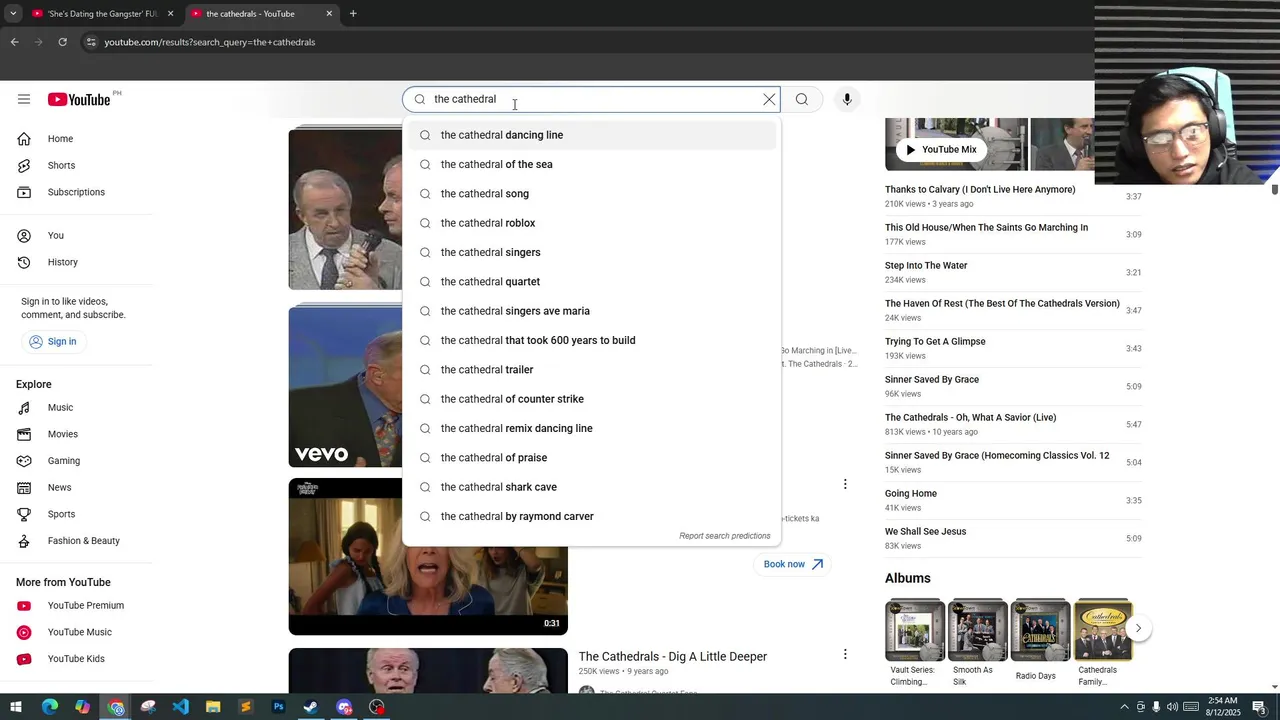Show hidden system tray icons
Image resolution: width=1280 pixels, height=720 pixels.
[x=1124, y=707]
